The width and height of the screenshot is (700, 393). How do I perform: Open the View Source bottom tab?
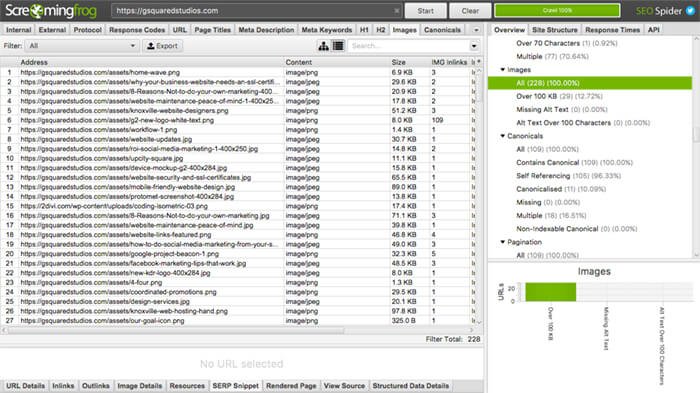coord(344,386)
